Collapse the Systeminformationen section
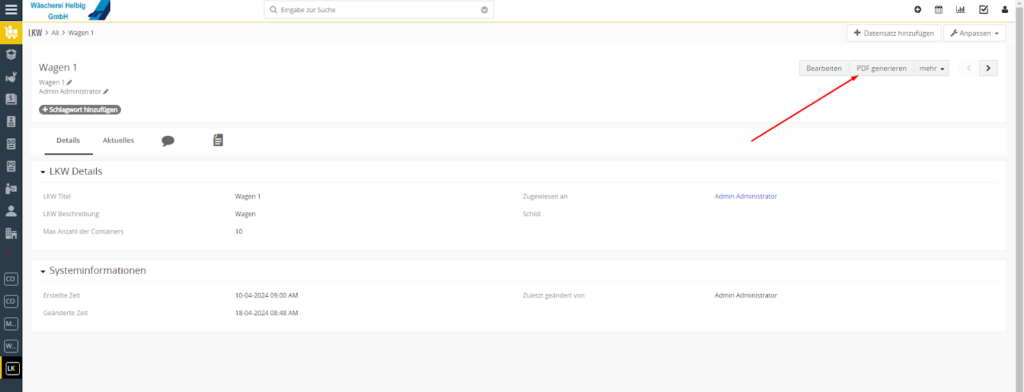The image size is (1024, 392). point(43,271)
